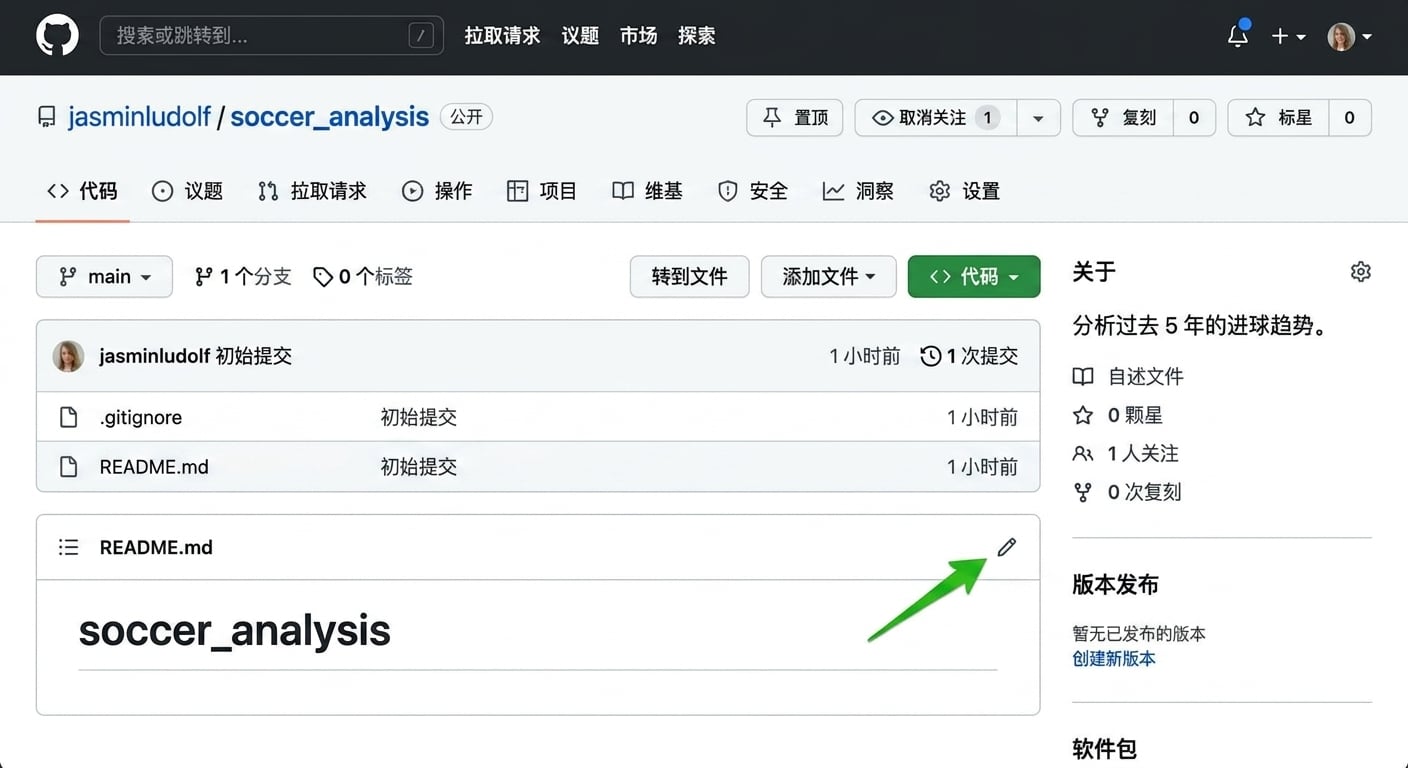Edit README with the pencil icon
Viewport: 1408px width, 768px height.
pos(1007,546)
